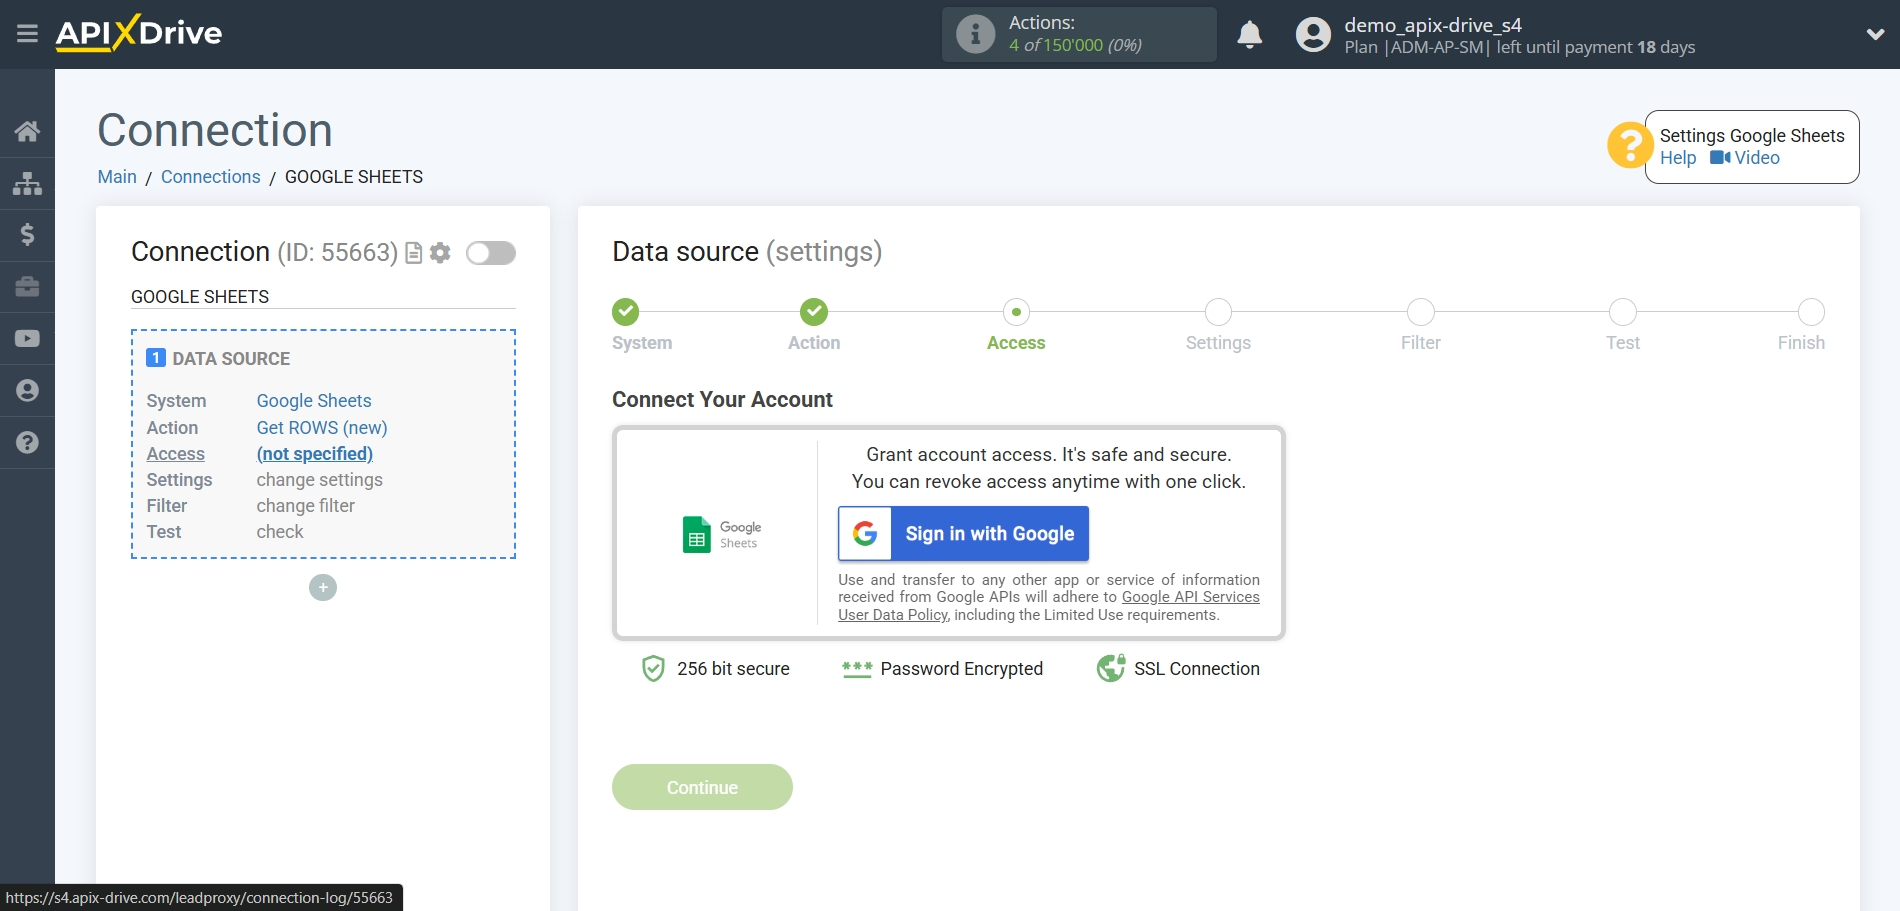Click the user avatar icon
This screenshot has height=911, width=1900.
[x=1313, y=34]
